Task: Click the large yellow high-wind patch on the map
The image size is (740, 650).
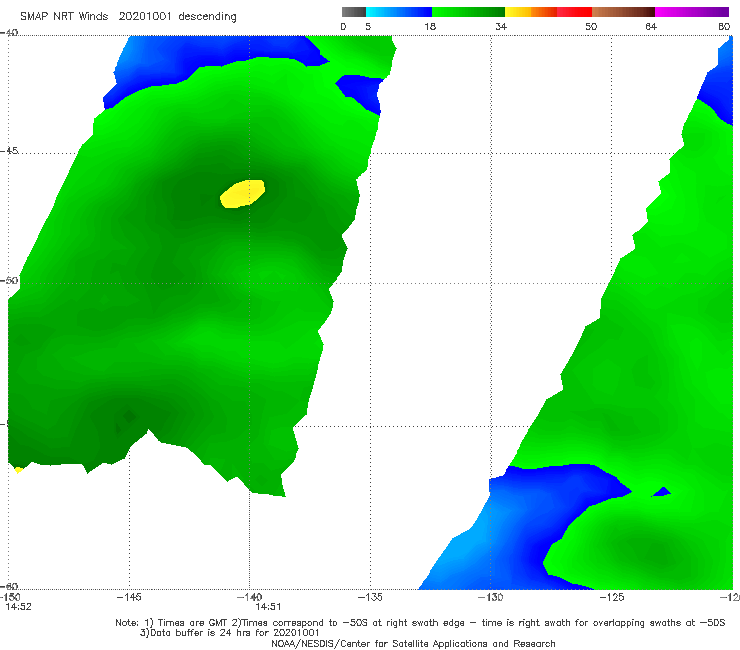Action: pos(243,194)
